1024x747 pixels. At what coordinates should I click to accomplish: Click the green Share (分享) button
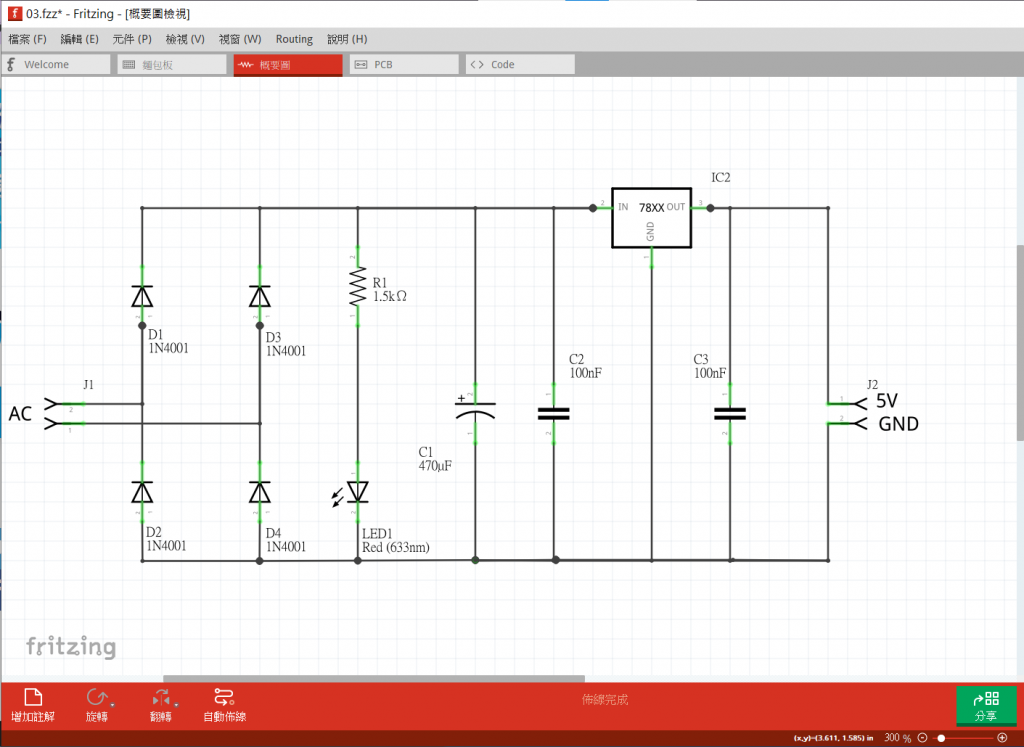point(985,706)
